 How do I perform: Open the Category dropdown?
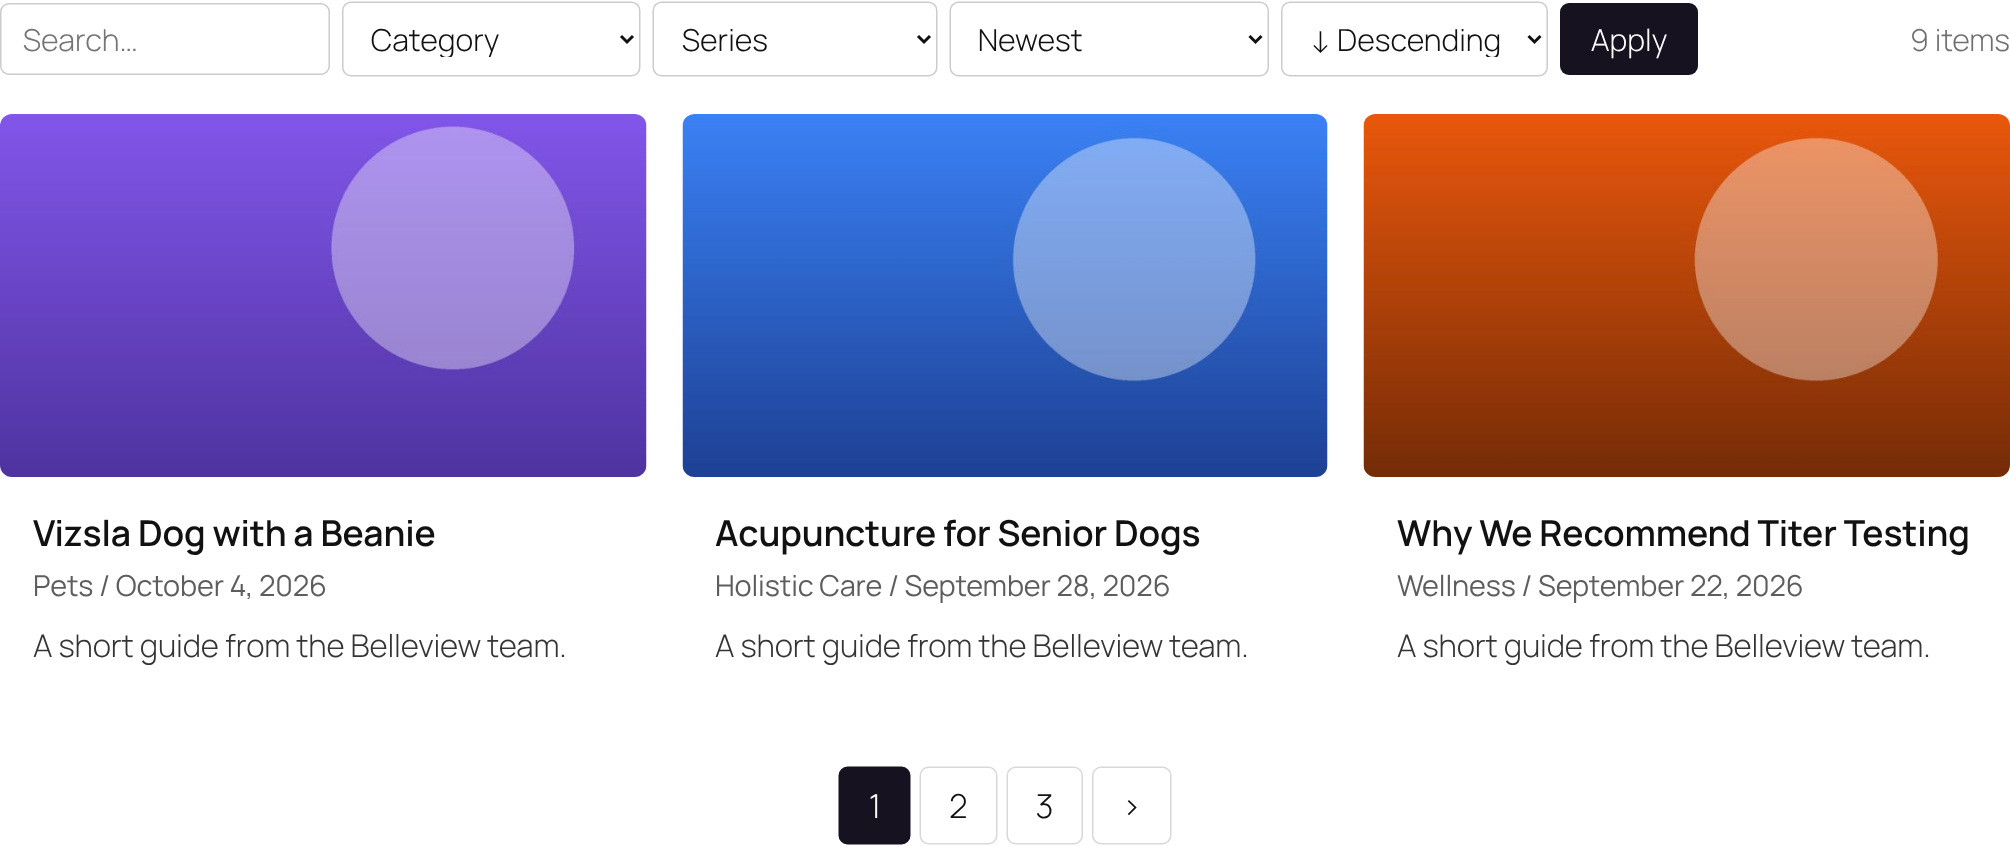point(491,40)
